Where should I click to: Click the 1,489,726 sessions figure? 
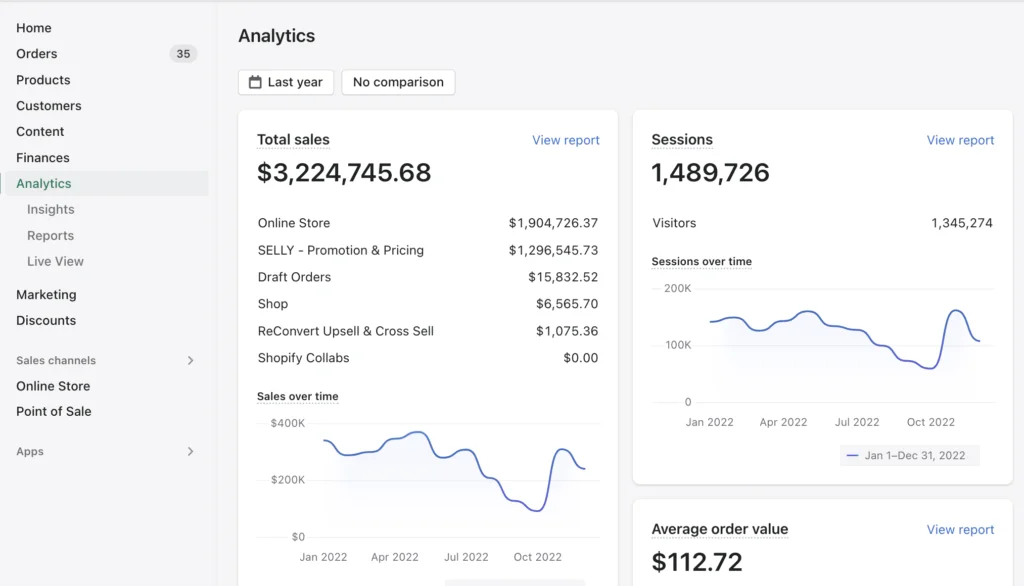click(x=711, y=172)
